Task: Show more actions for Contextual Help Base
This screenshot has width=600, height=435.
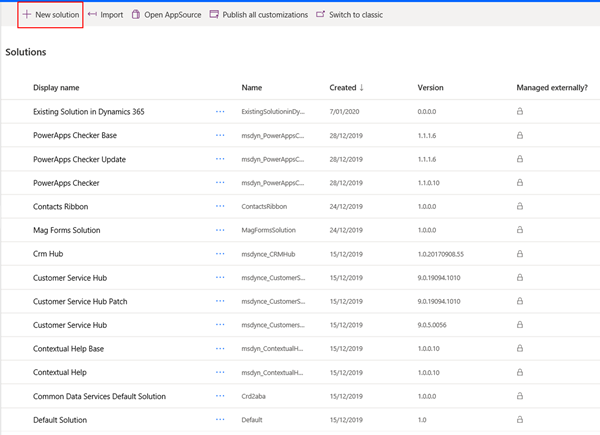Action: point(220,349)
